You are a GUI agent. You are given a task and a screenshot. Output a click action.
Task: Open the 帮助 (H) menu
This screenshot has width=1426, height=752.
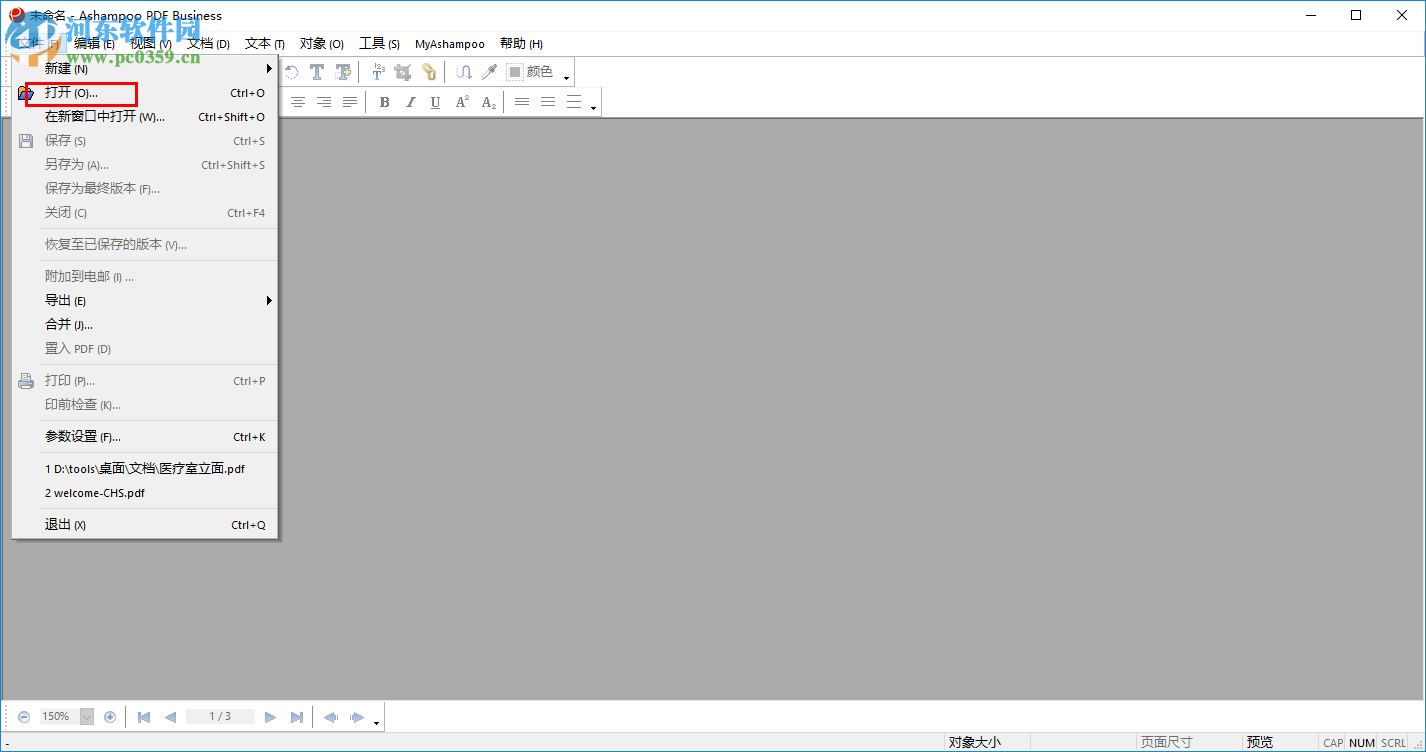click(x=521, y=44)
